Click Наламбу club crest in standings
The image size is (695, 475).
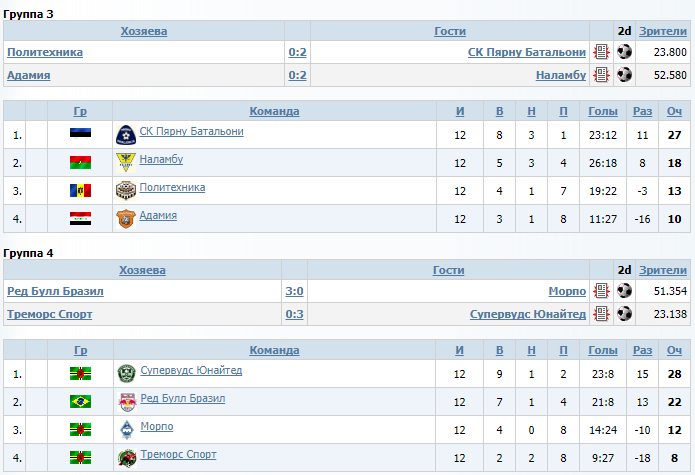[126, 163]
